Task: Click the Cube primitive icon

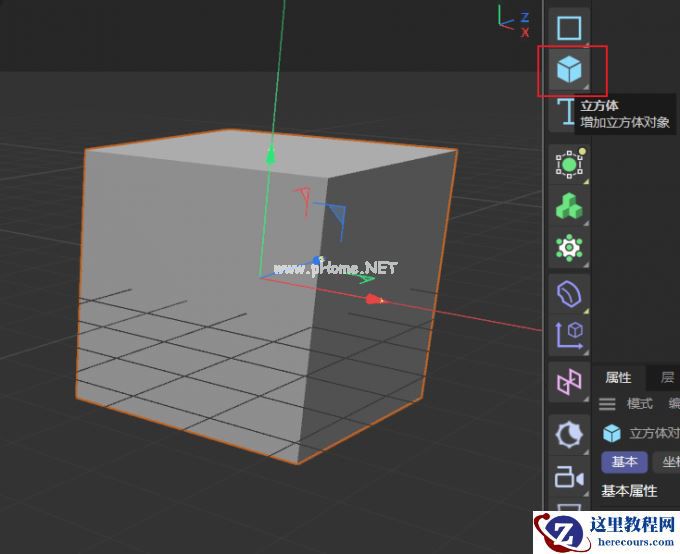Action: coord(569,70)
